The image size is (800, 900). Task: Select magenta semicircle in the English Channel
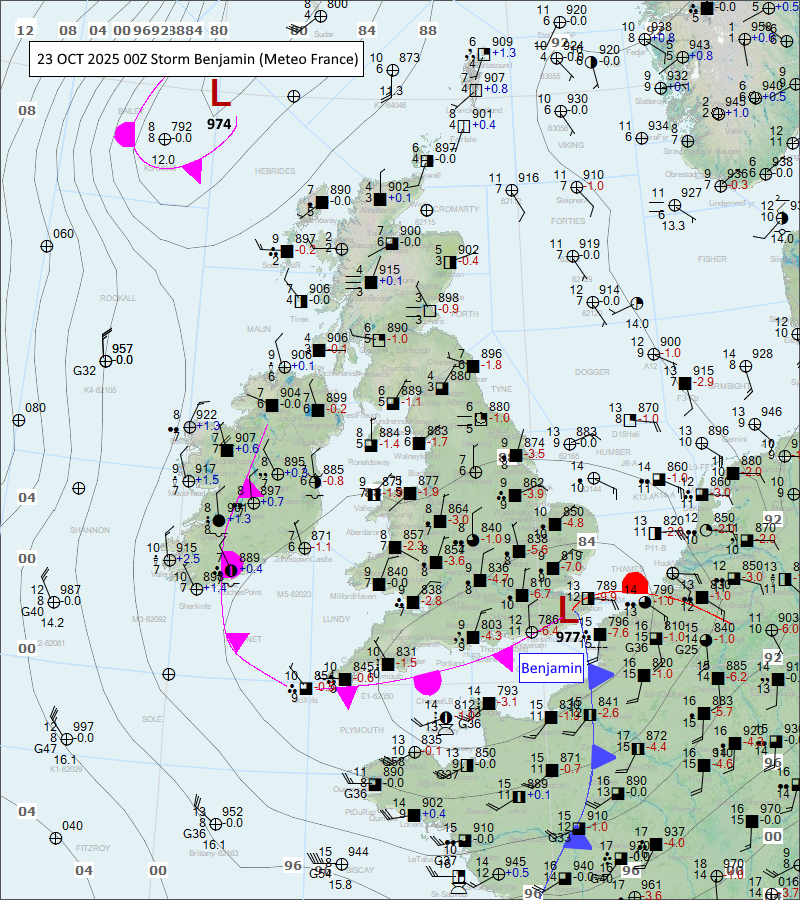[428, 683]
